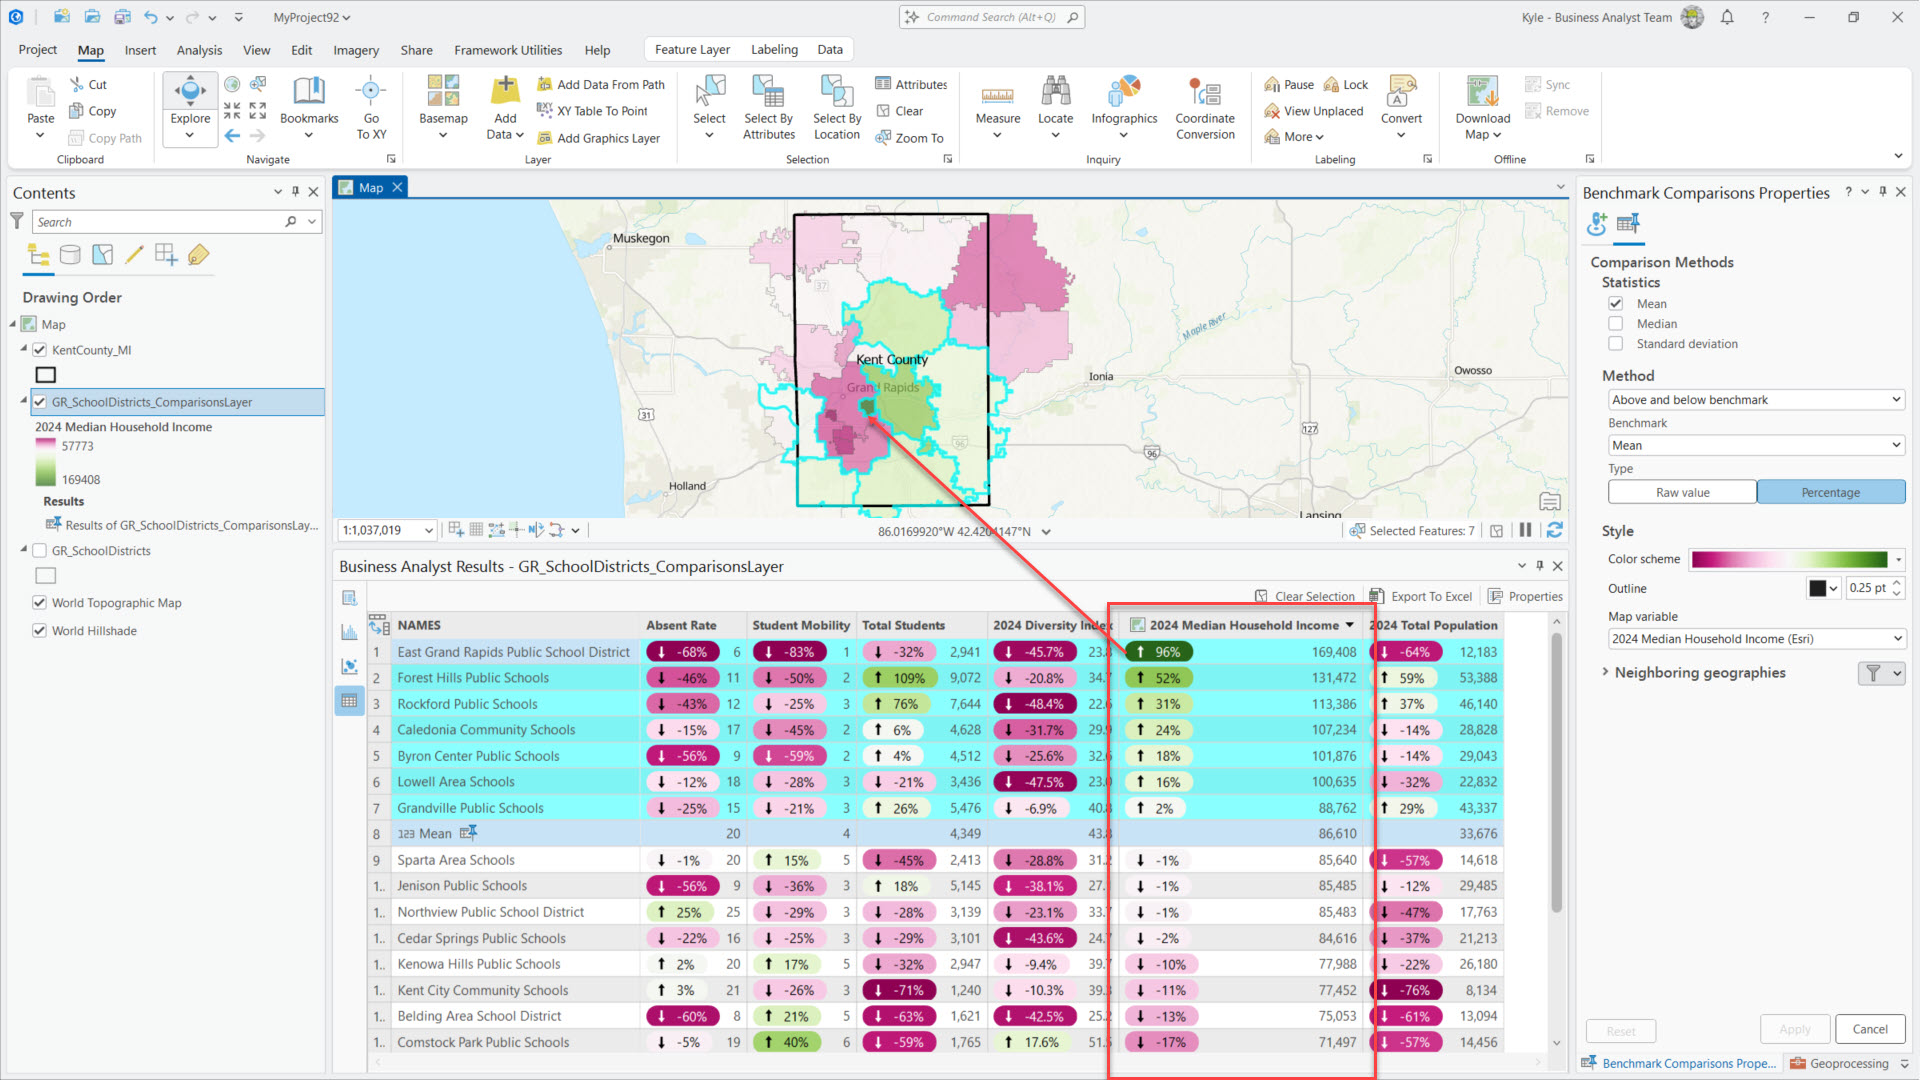Click the Coordinate Conversion icon

coord(1205,94)
